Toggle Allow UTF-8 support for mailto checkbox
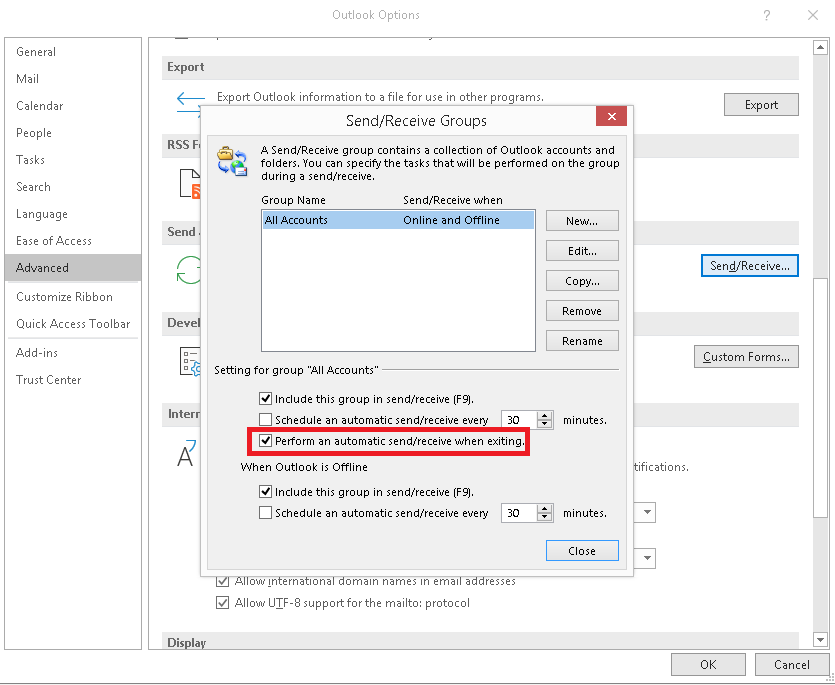This screenshot has height=685, width=835. tap(223, 602)
